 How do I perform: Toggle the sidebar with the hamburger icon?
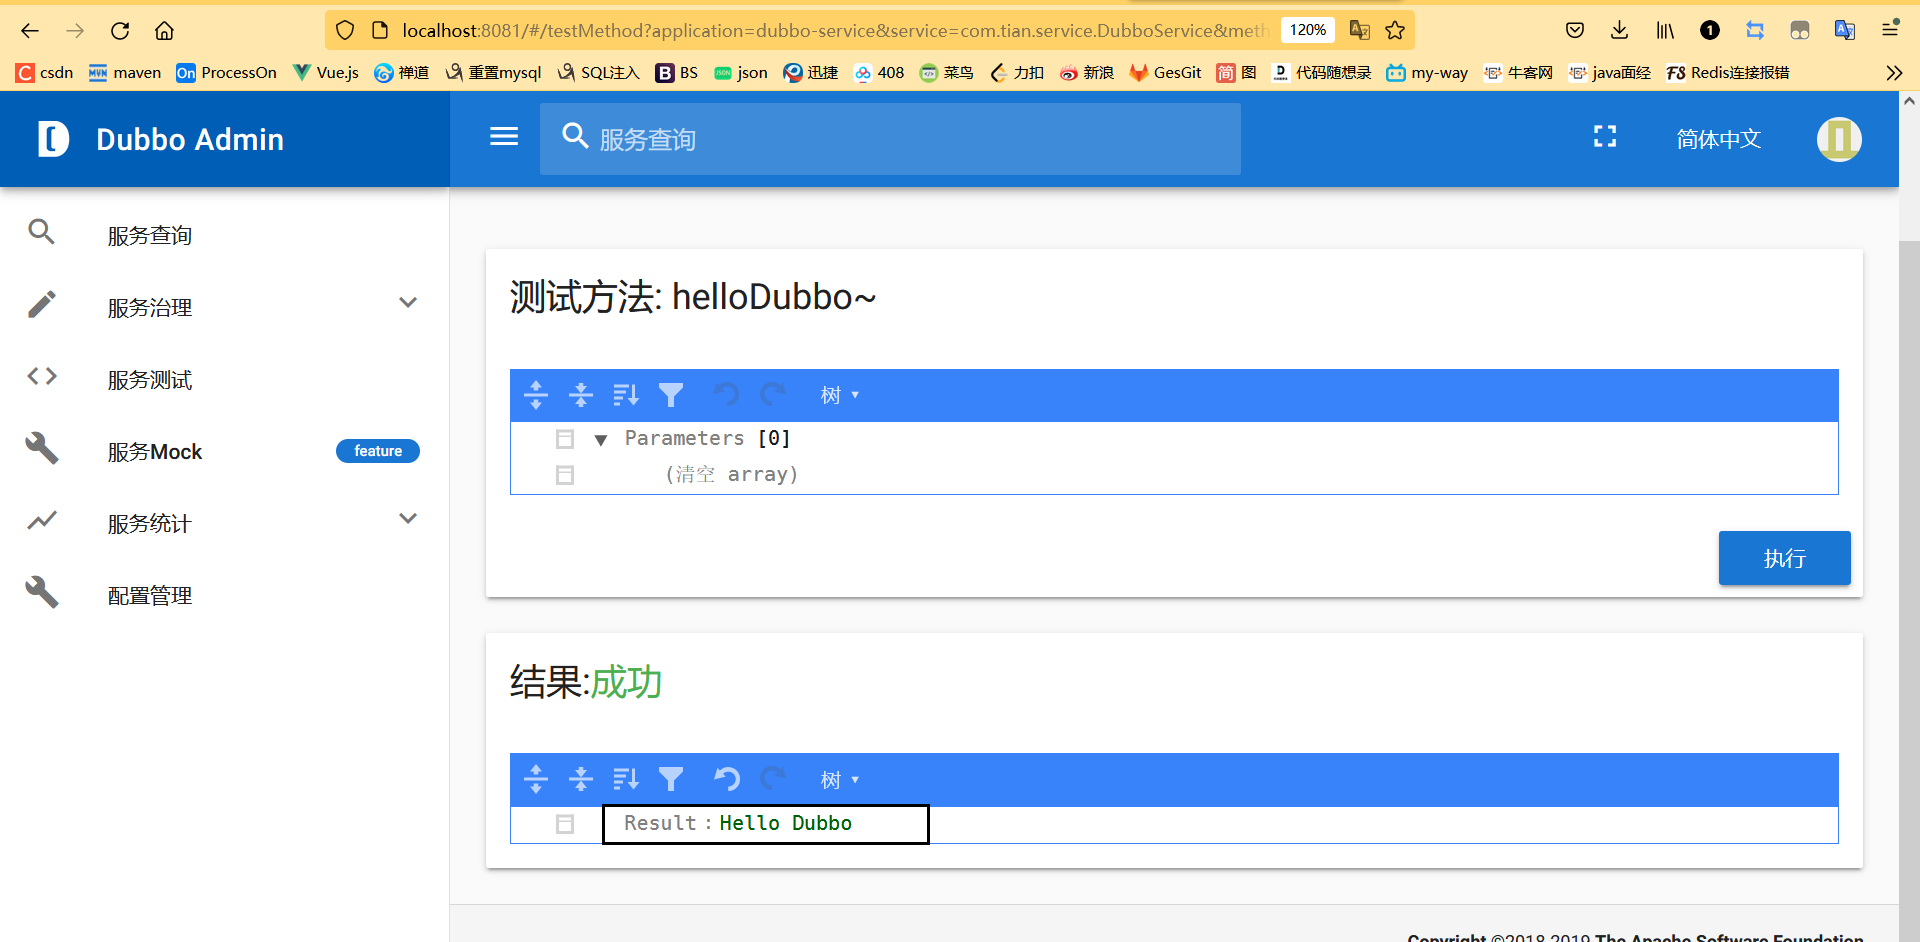pyautogui.click(x=504, y=137)
